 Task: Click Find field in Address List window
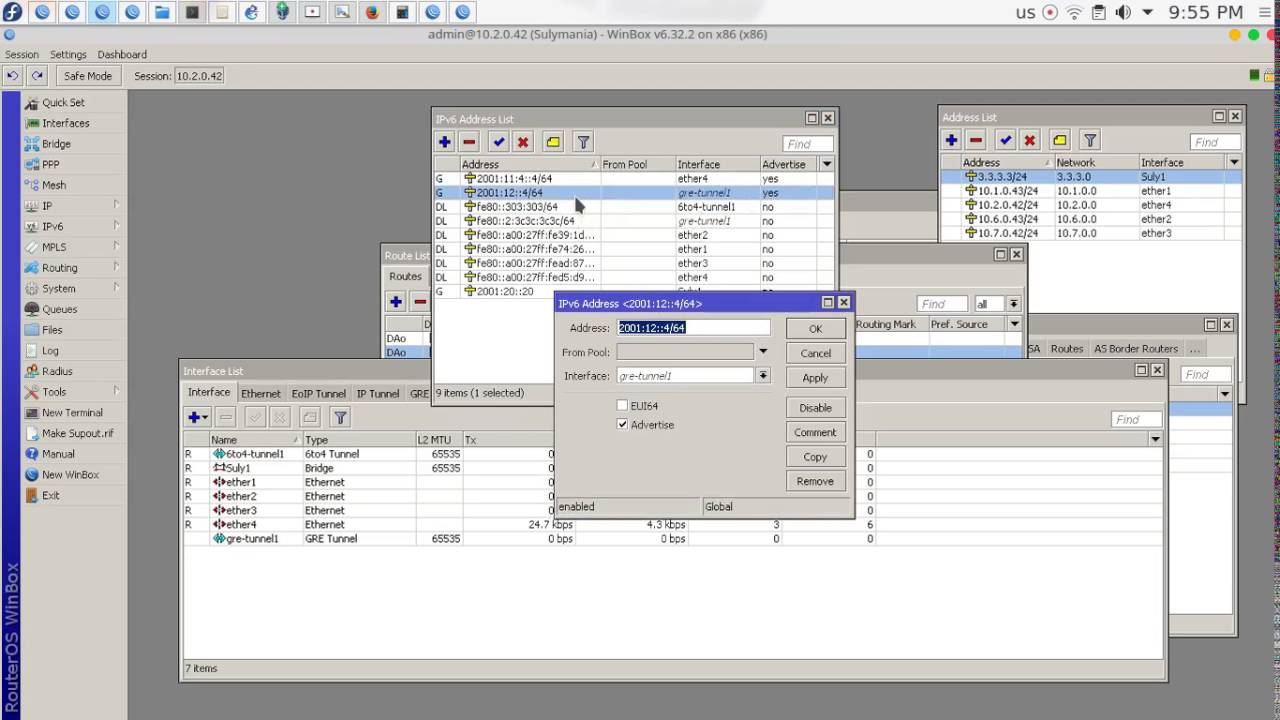pyautogui.click(x=1215, y=141)
